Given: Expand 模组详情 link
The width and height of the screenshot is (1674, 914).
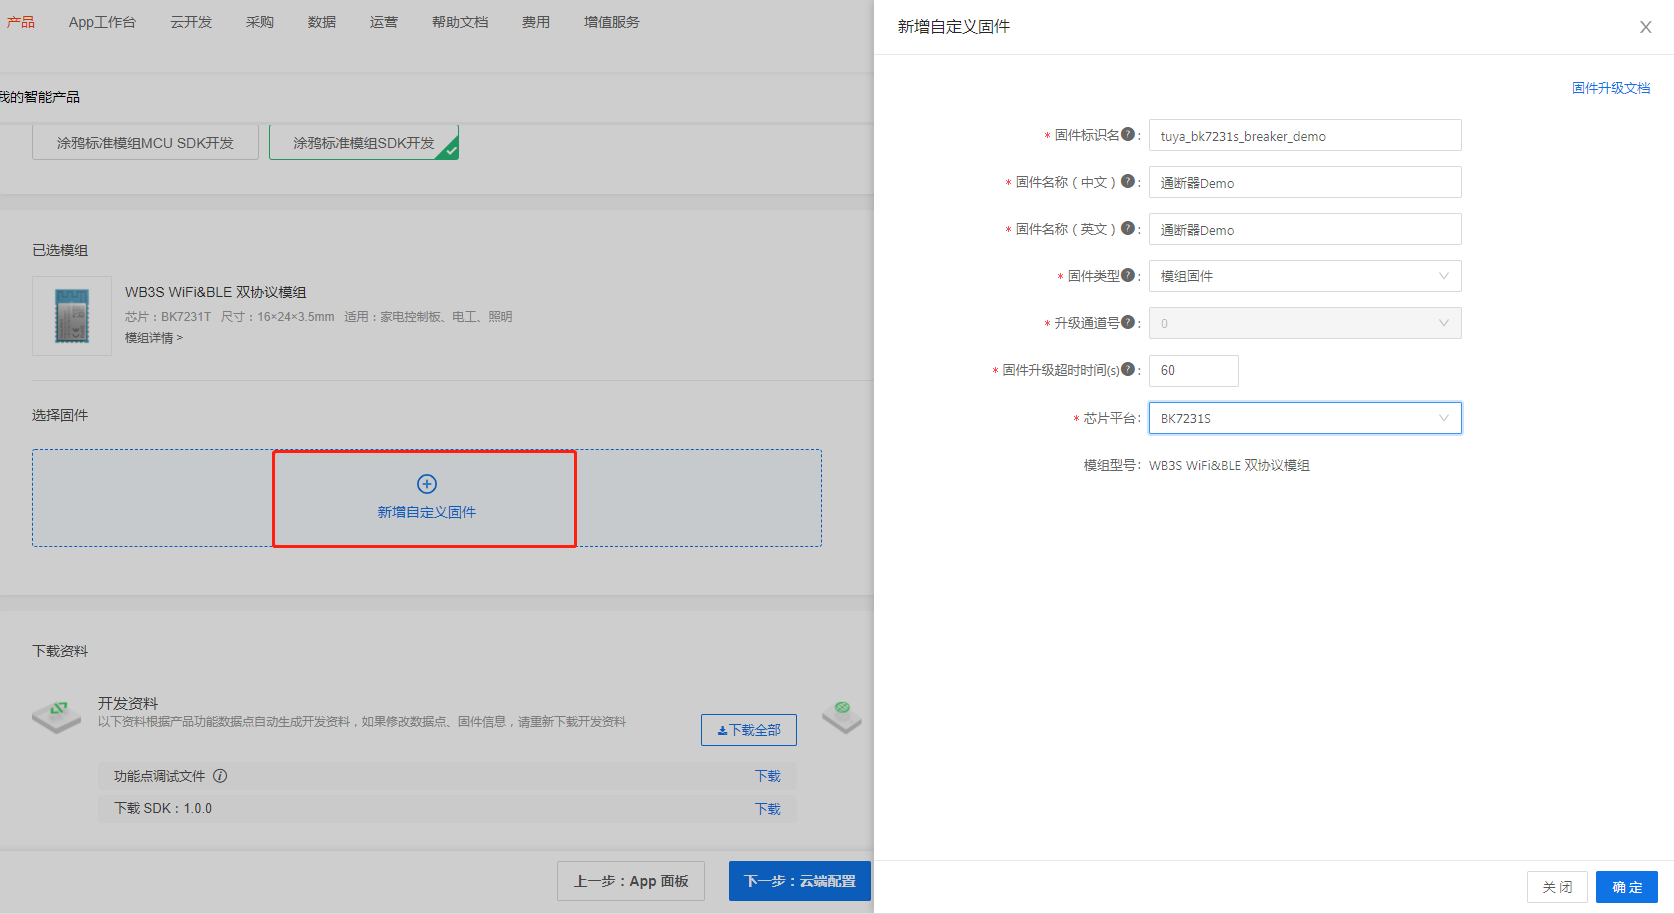Looking at the screenshot, I should pyautogui.click(x=154, y=338).
